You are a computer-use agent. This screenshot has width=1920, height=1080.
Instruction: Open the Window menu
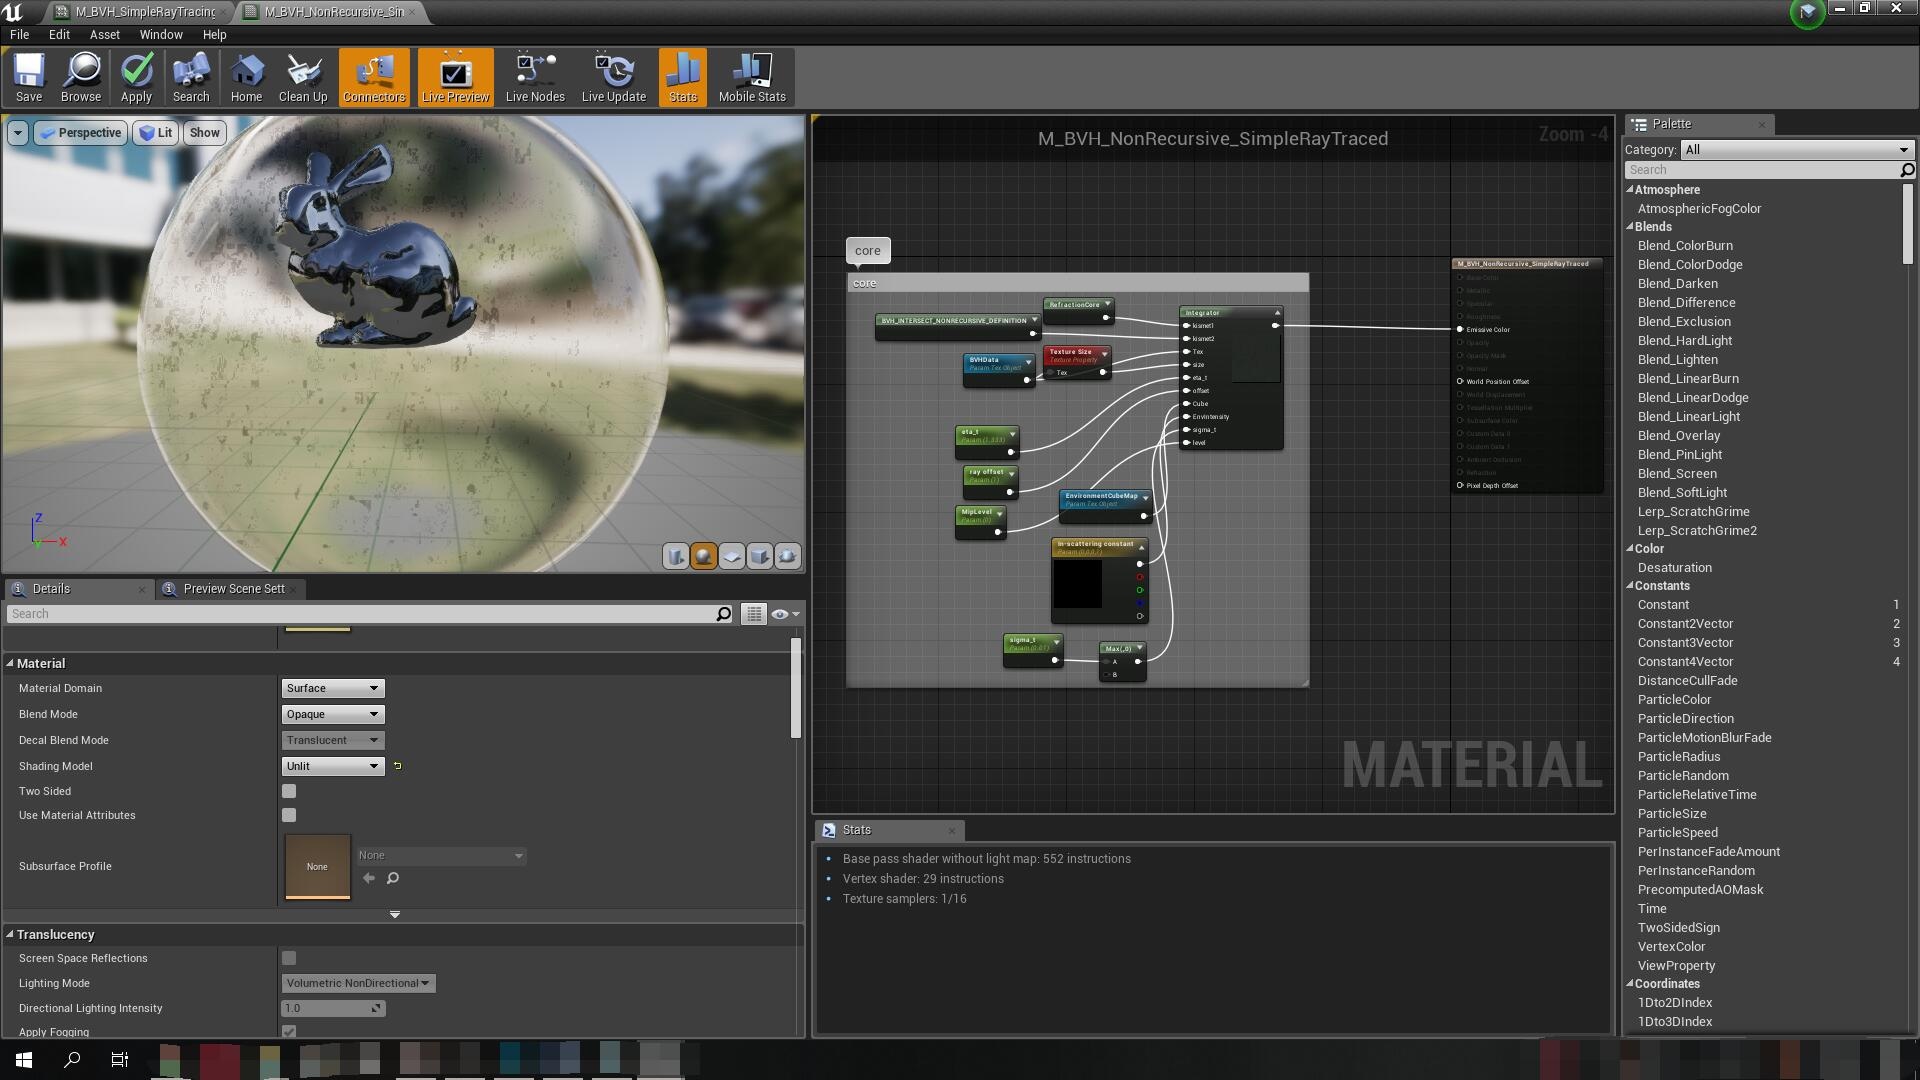(161, 34)
